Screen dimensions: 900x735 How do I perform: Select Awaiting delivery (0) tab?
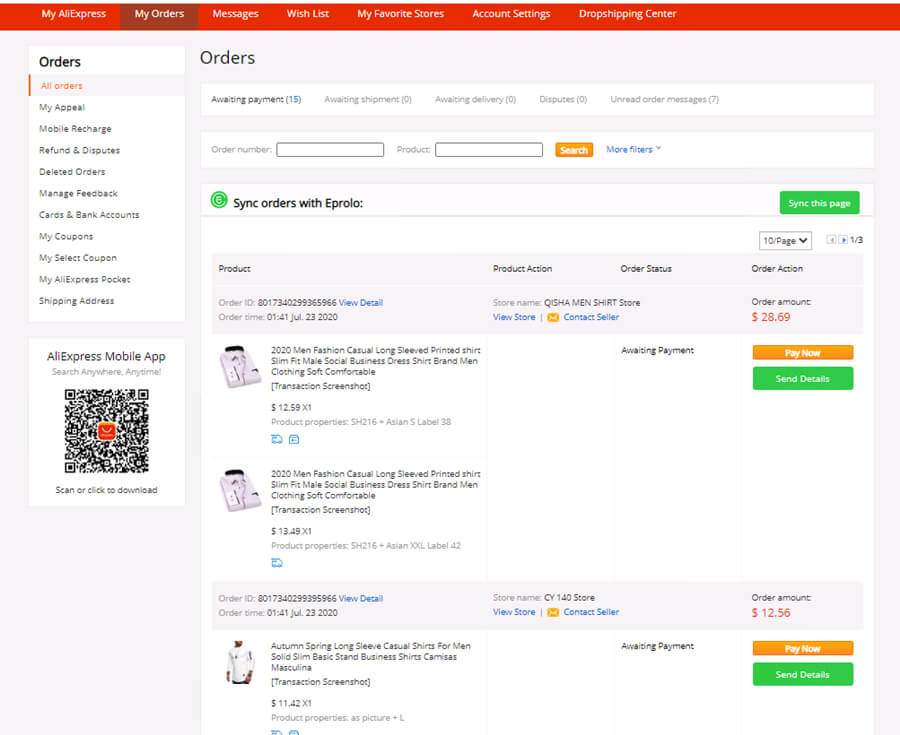(x=475, y=99)
